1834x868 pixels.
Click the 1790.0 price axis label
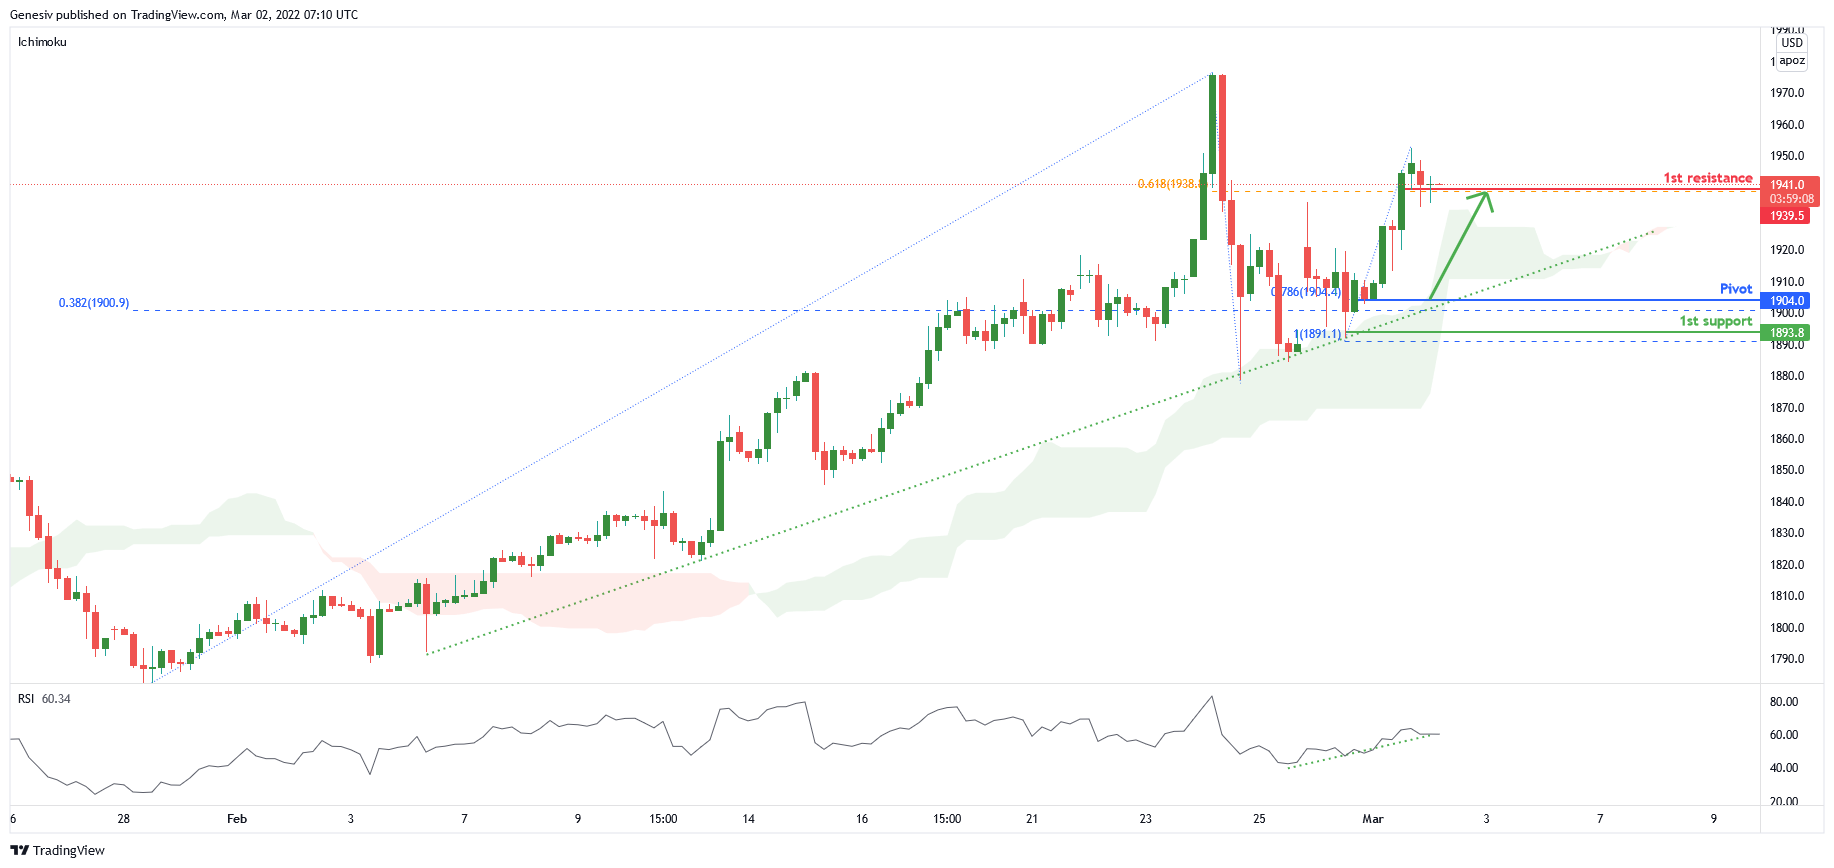click(x=1787, y=659)
